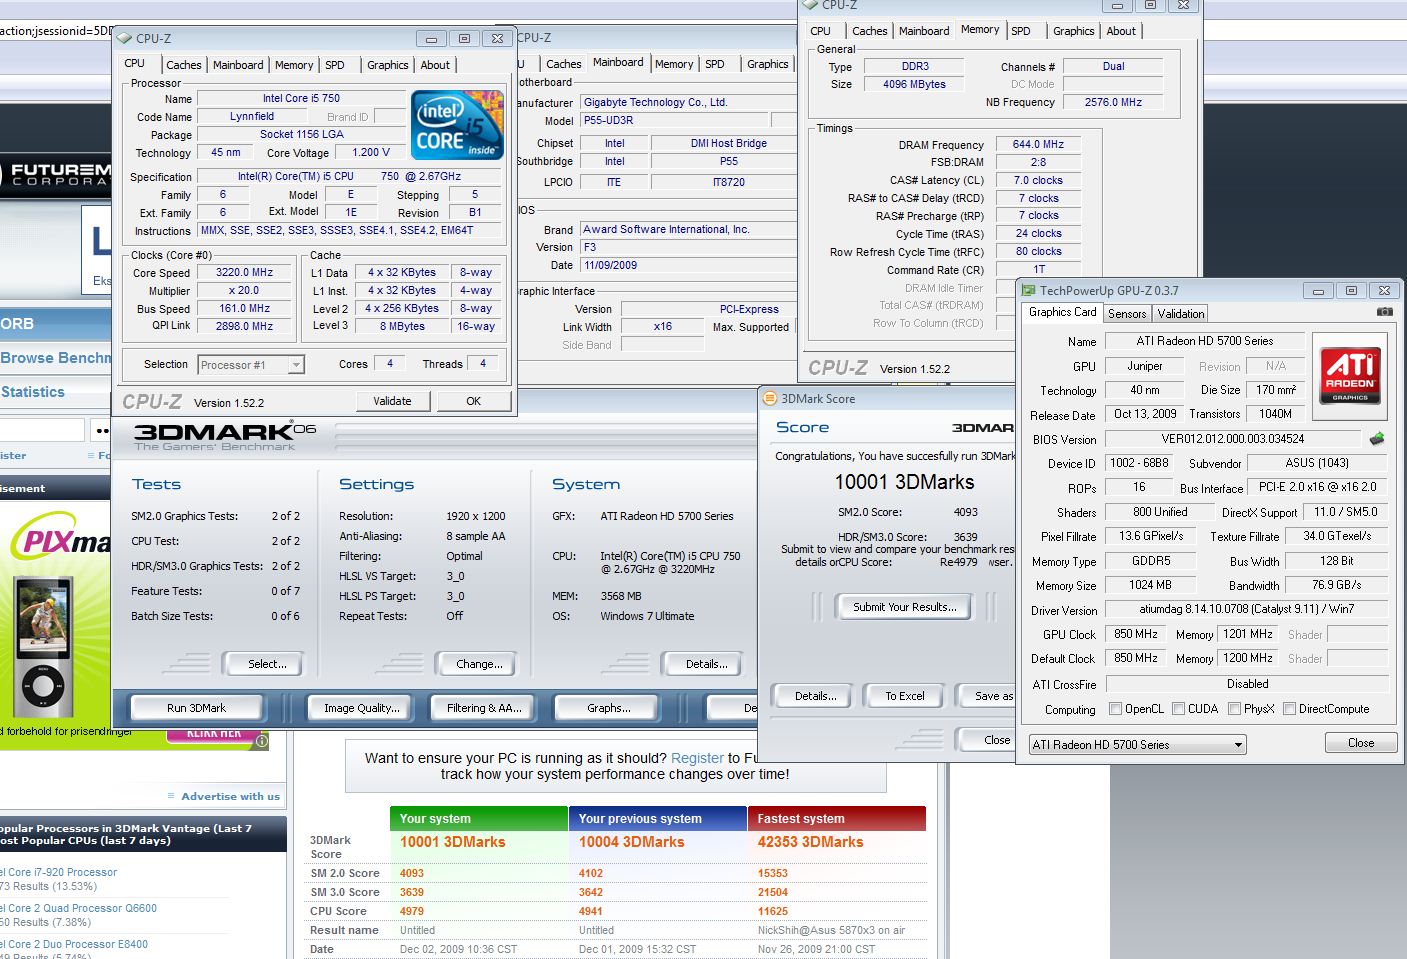Click the Driver Version field in GPU-Z
The width and height of the screenshot is (1407, 959).
tap(1246, 609)
